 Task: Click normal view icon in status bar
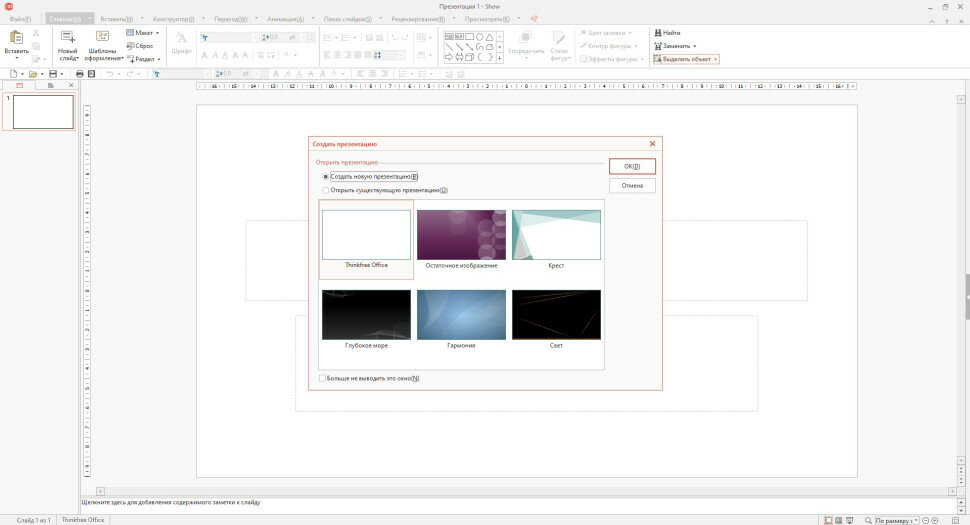click(x=828, y=521)
